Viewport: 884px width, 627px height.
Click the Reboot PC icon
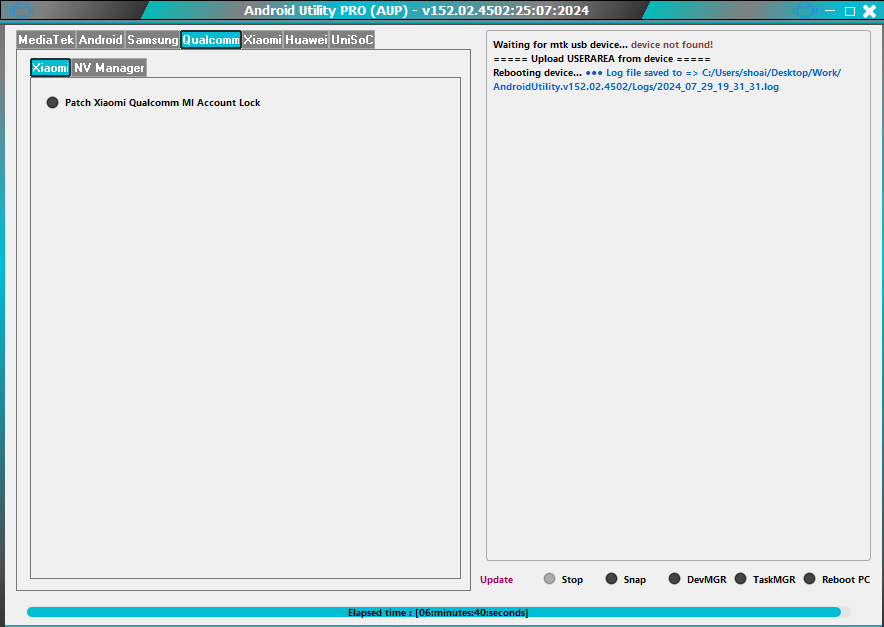[808, 578]
